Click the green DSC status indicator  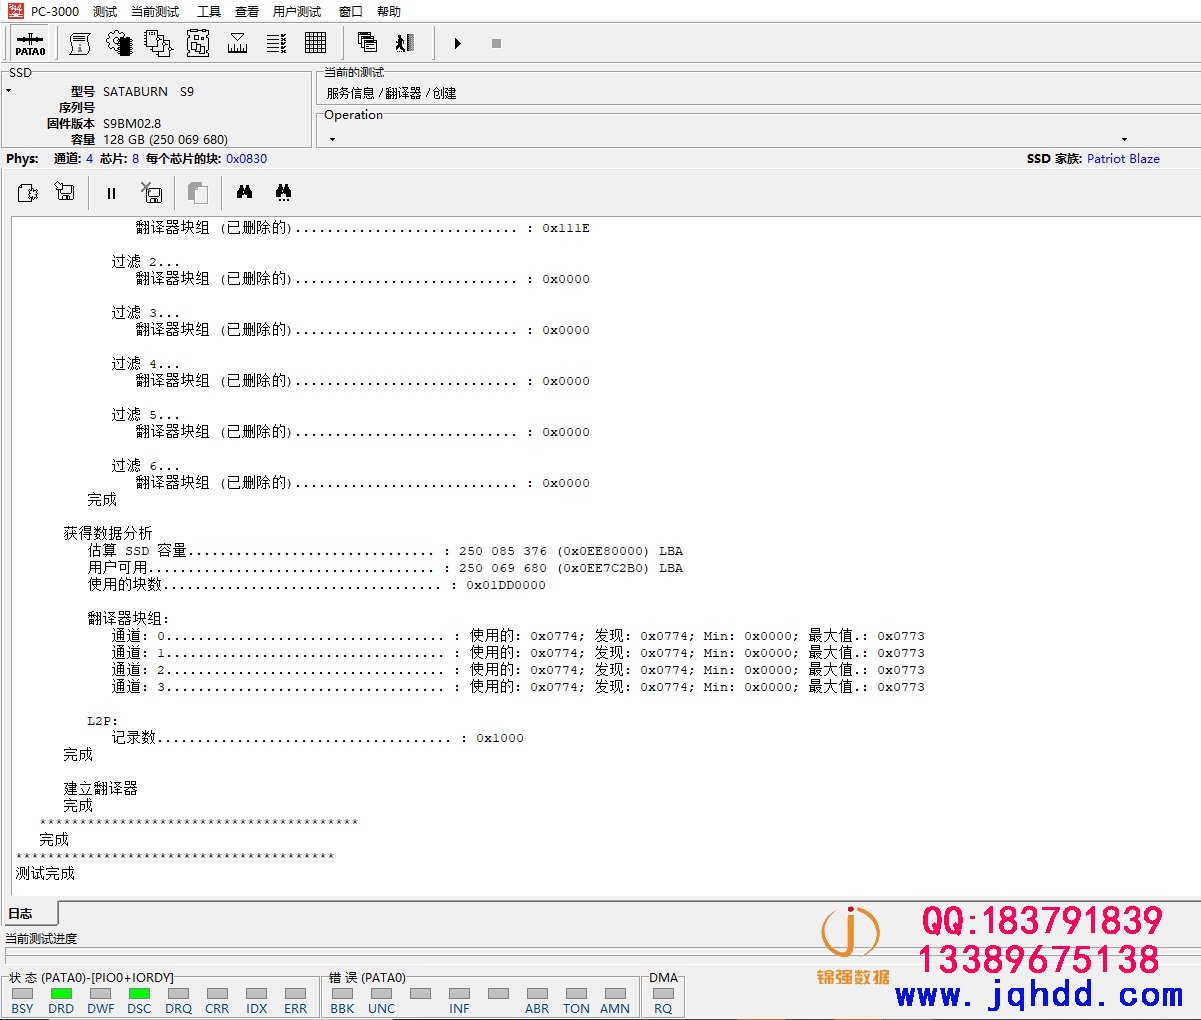coord(140,994)
